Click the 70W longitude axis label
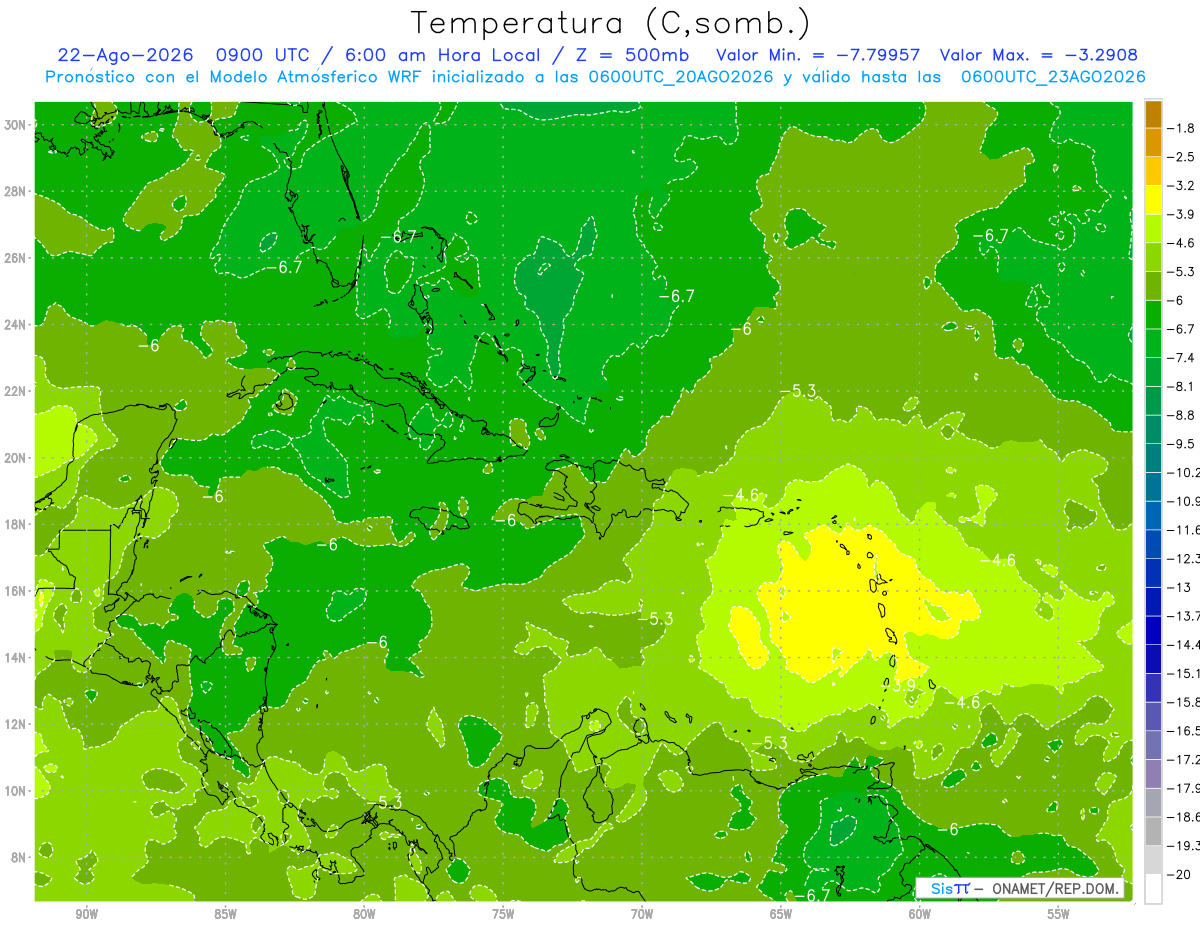Image resolution: width=1200 pixels, height=927 pixels. pos(642,914)
